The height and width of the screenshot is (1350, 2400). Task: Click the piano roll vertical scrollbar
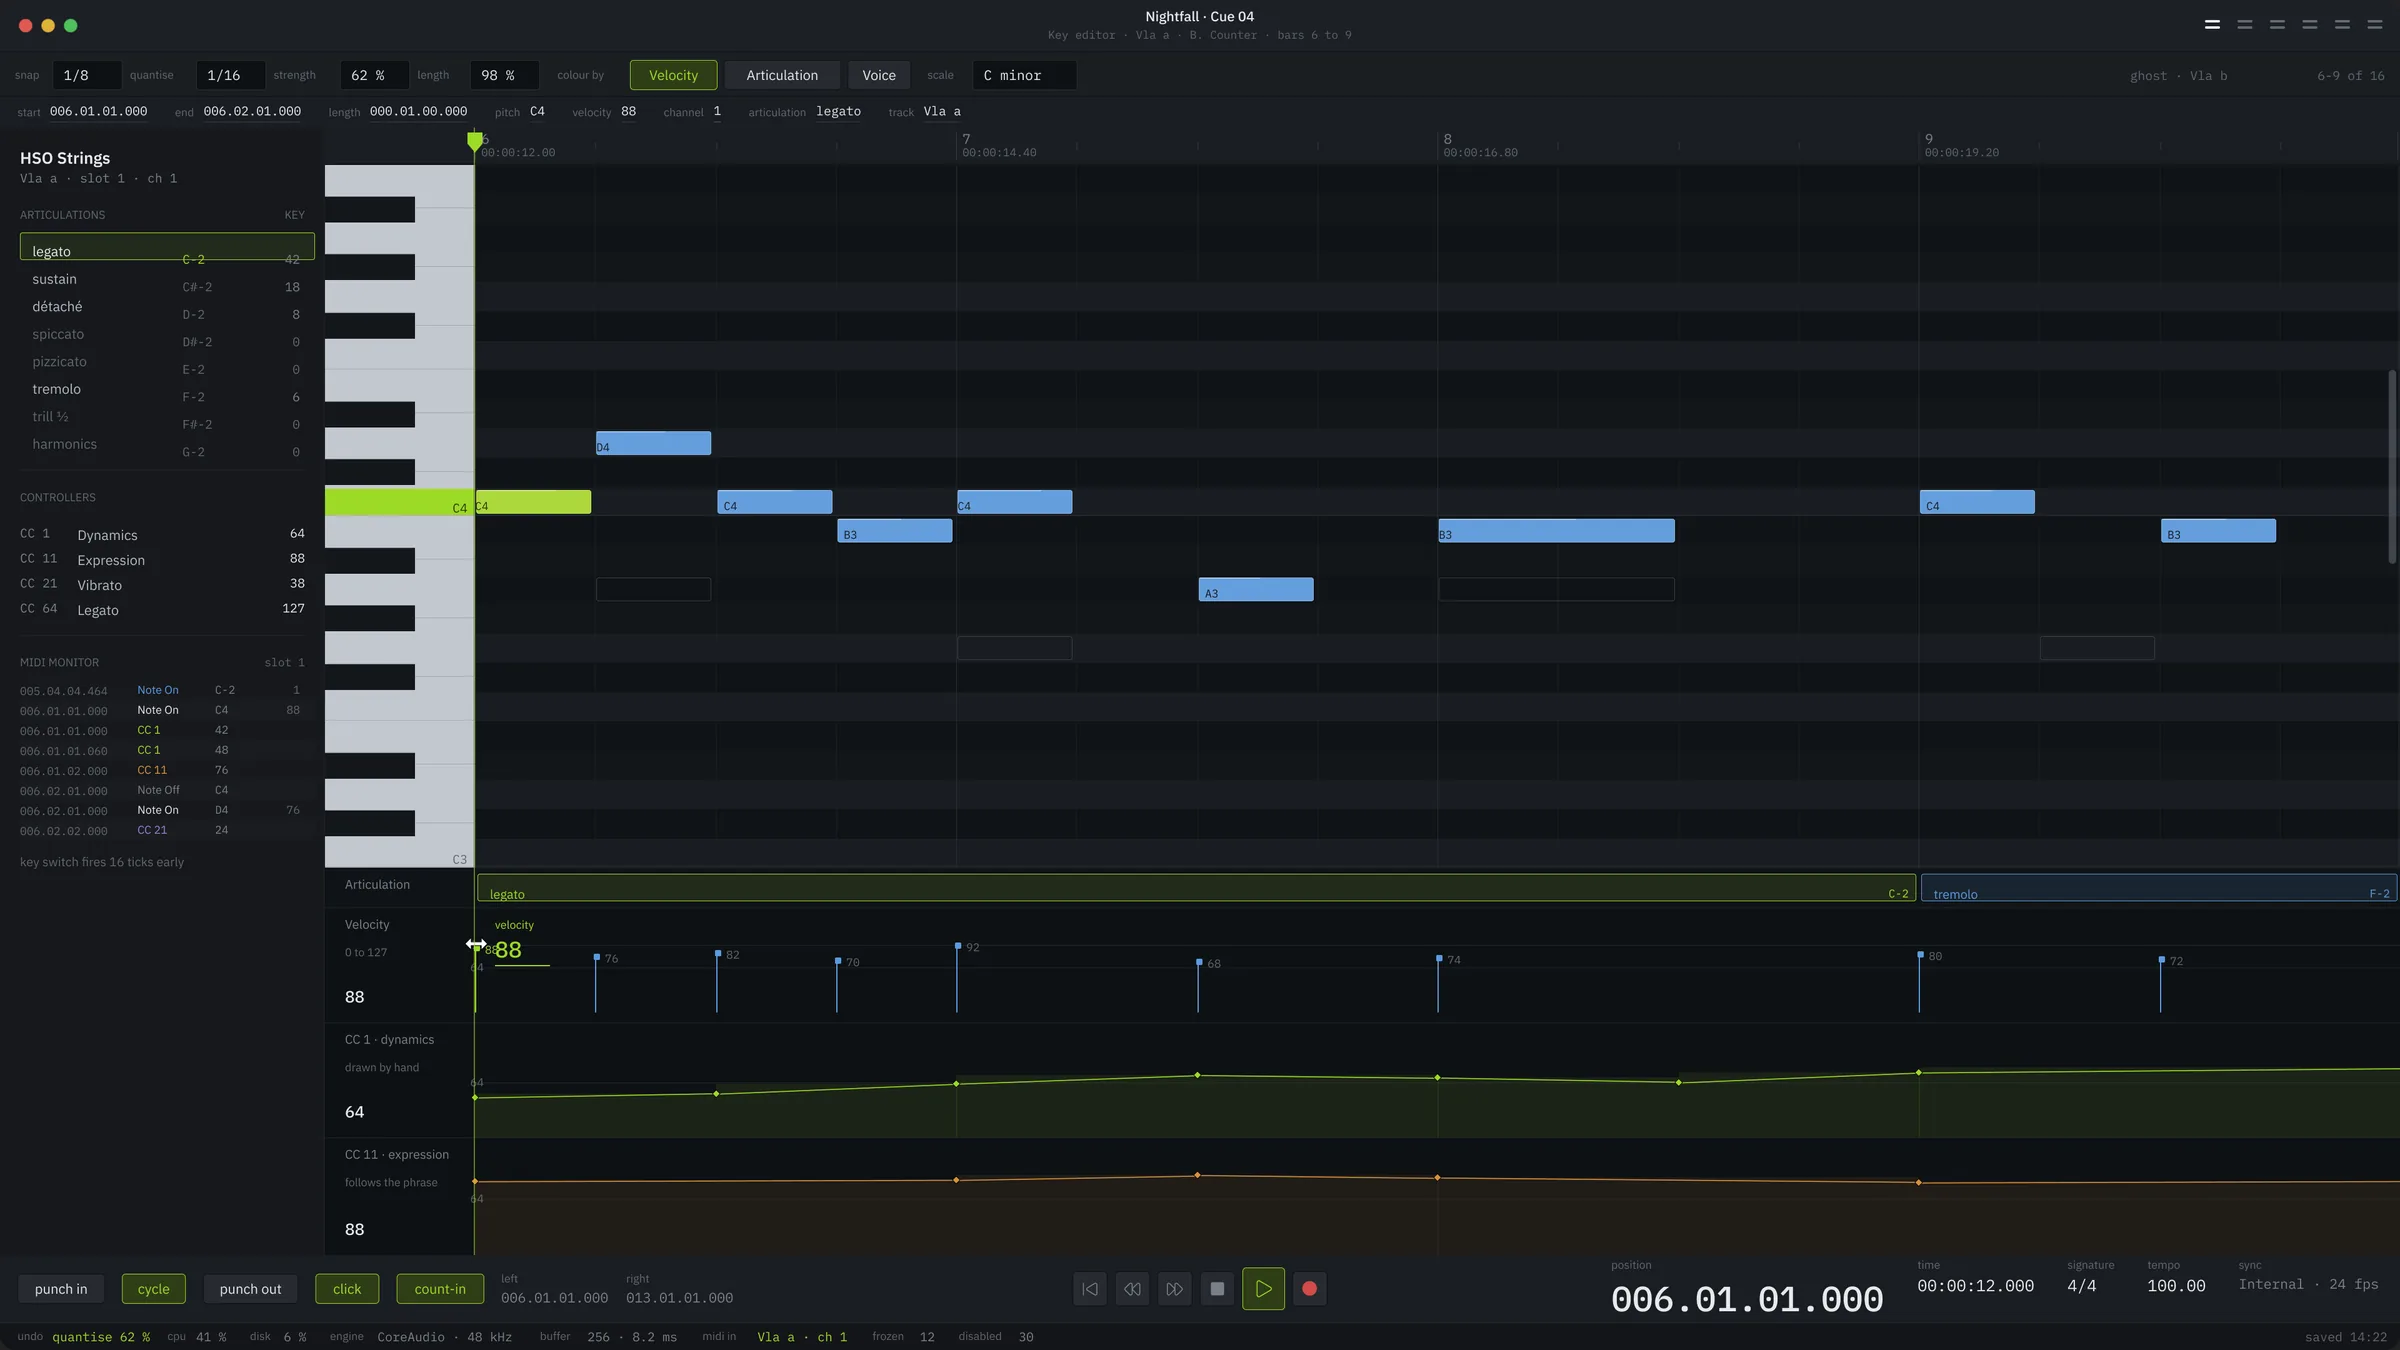click(2392, 467)
